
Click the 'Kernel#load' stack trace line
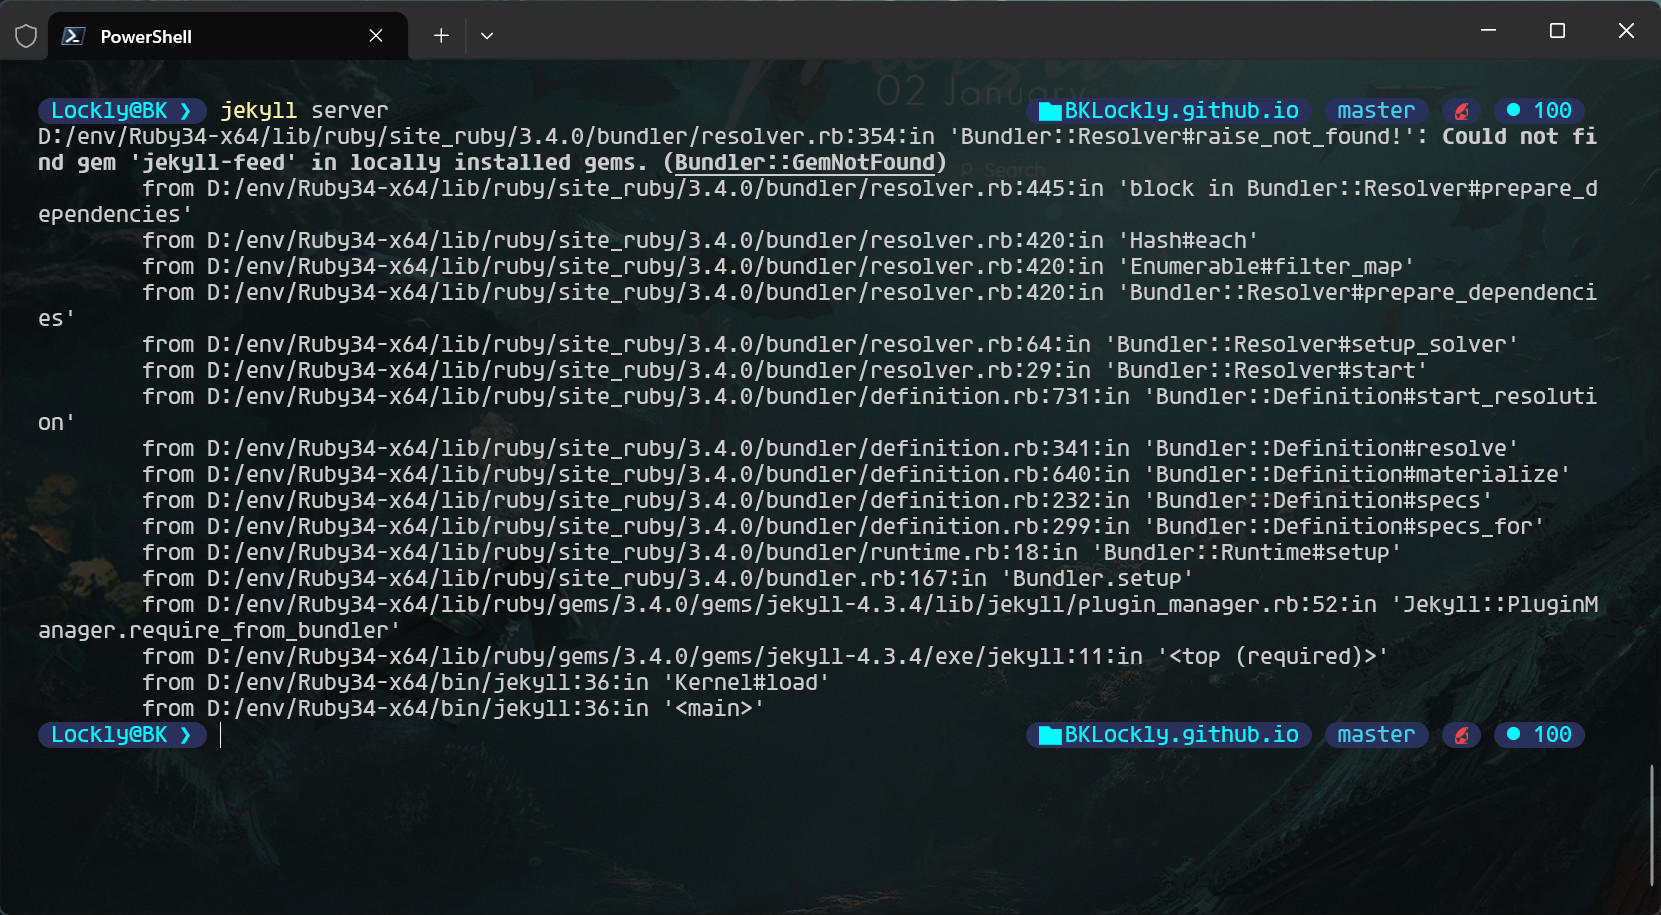click(x=486, y=682)
